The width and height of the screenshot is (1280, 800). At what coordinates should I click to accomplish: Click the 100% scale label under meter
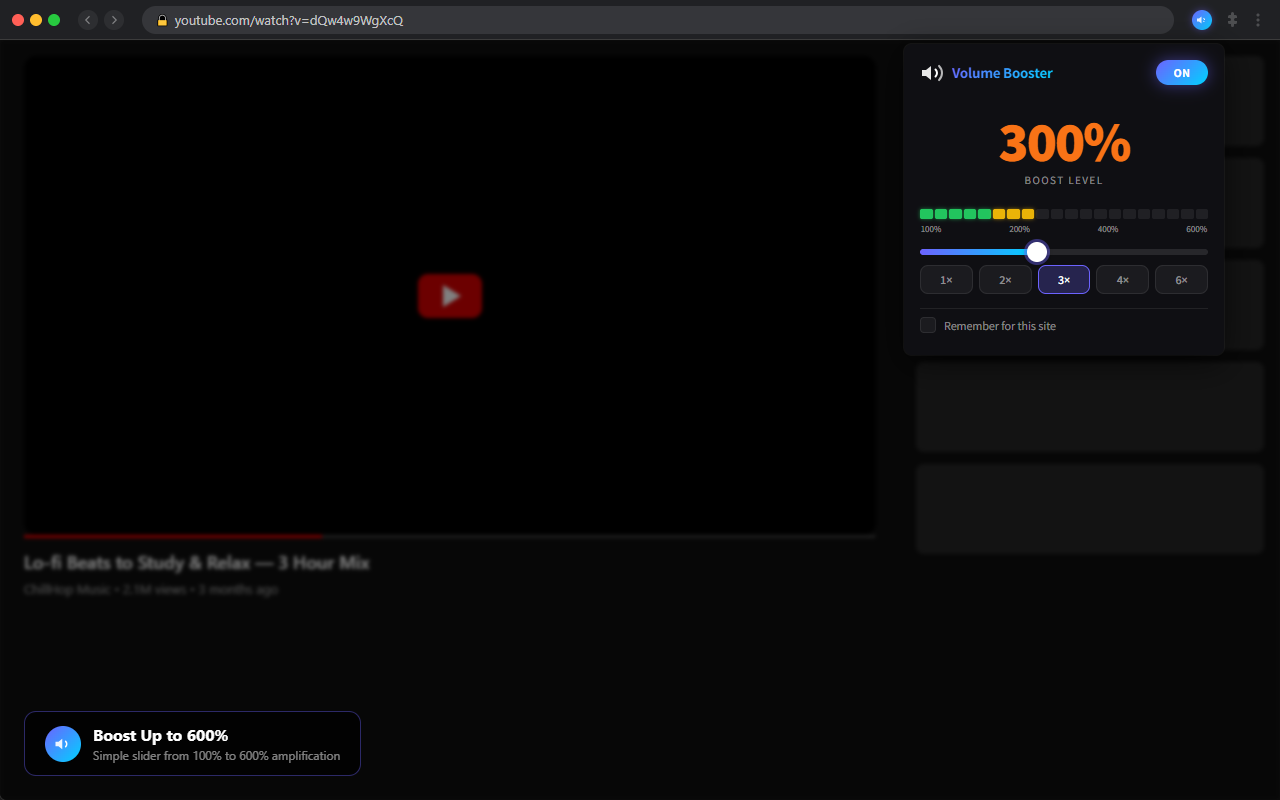930,229
